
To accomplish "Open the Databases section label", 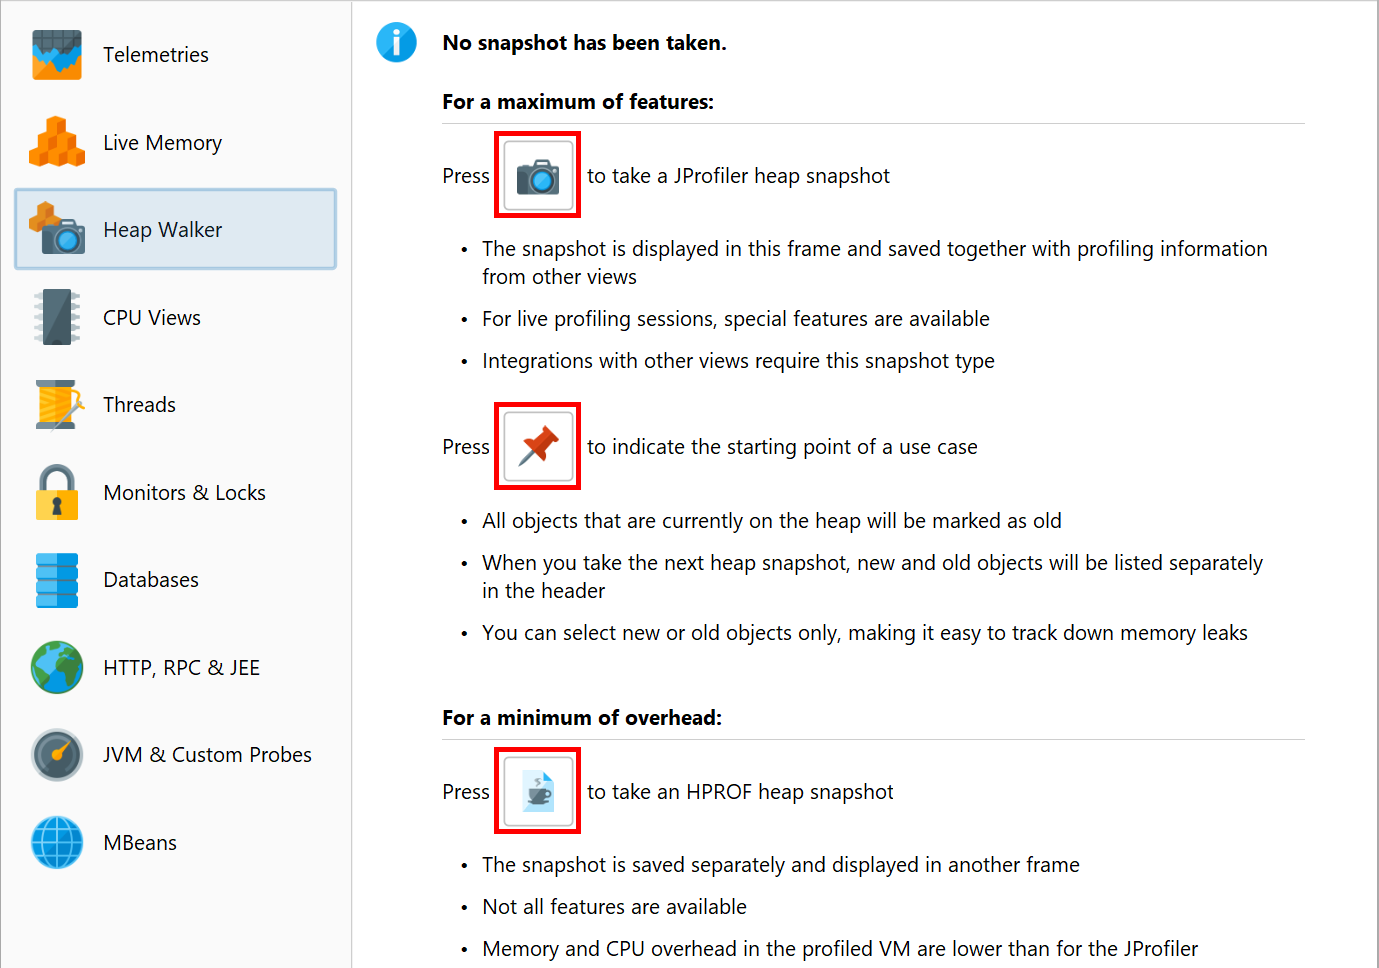I will 151,580.
